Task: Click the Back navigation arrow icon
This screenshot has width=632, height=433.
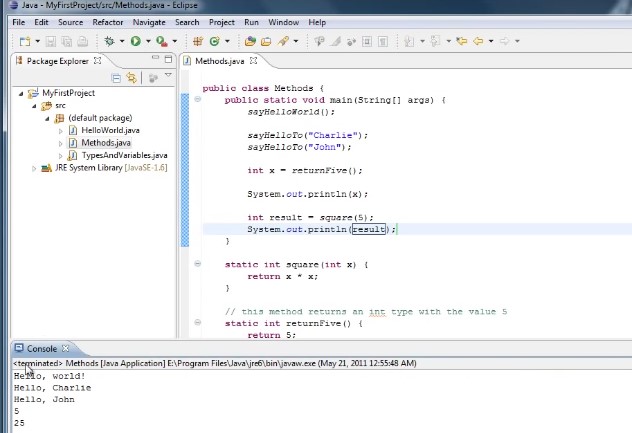Action: point(477,41)
